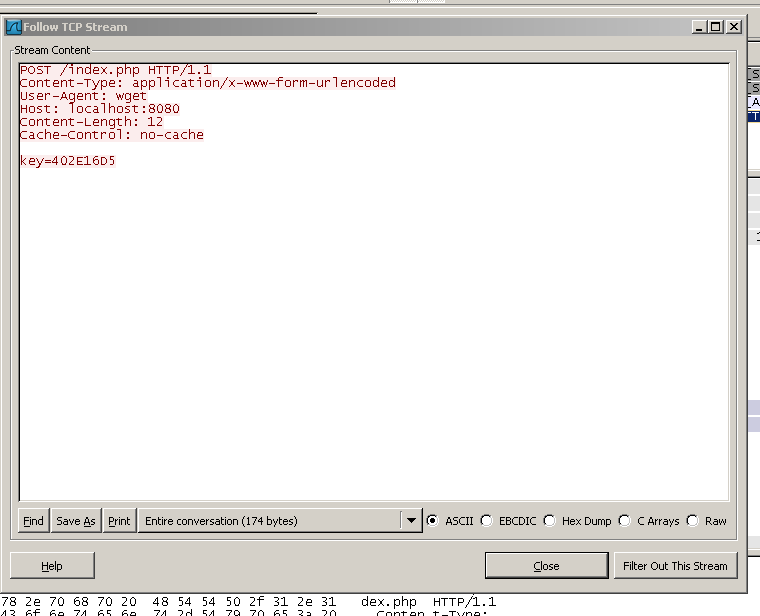Print the stream content
Image resolution: width=760 pixels, height=616 pixels.
click(x=119, y=521)
